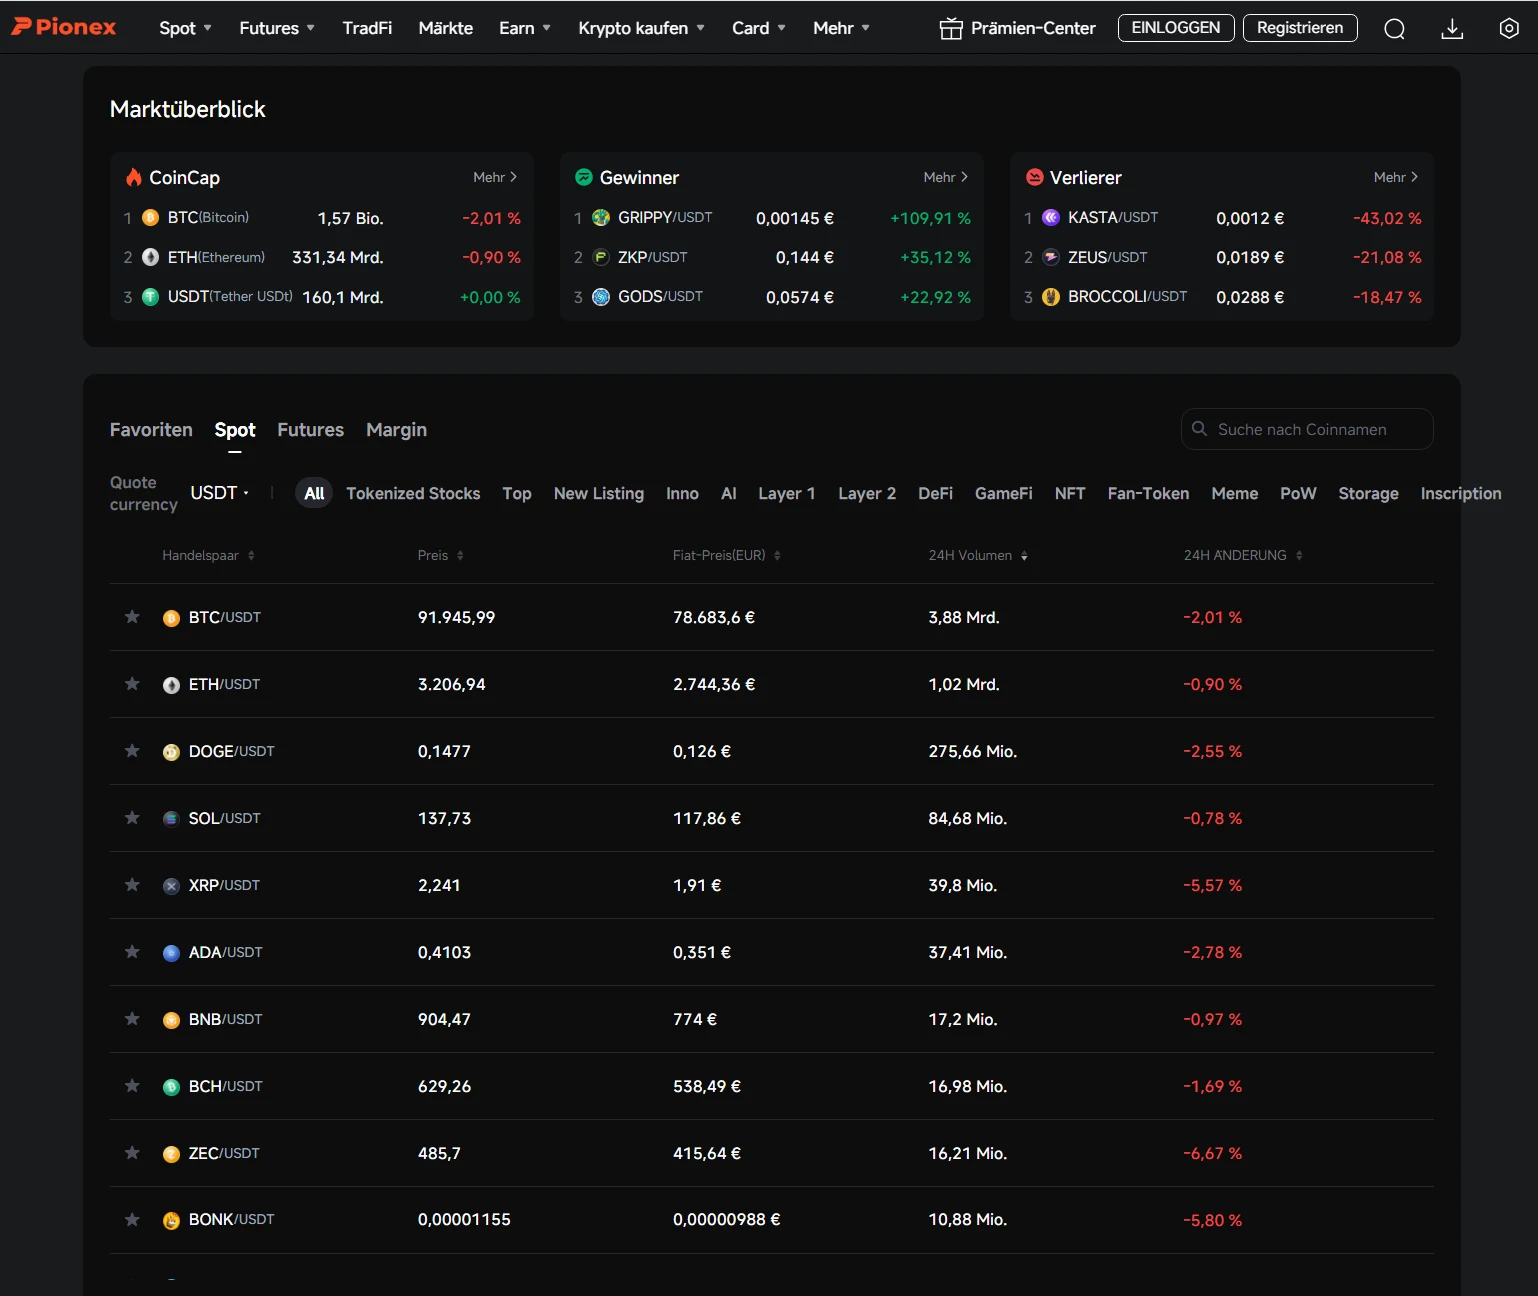1538x1296 pixels.
Task: Sort by 24H ÄNDERUNG column
Action: point(1243,556)
